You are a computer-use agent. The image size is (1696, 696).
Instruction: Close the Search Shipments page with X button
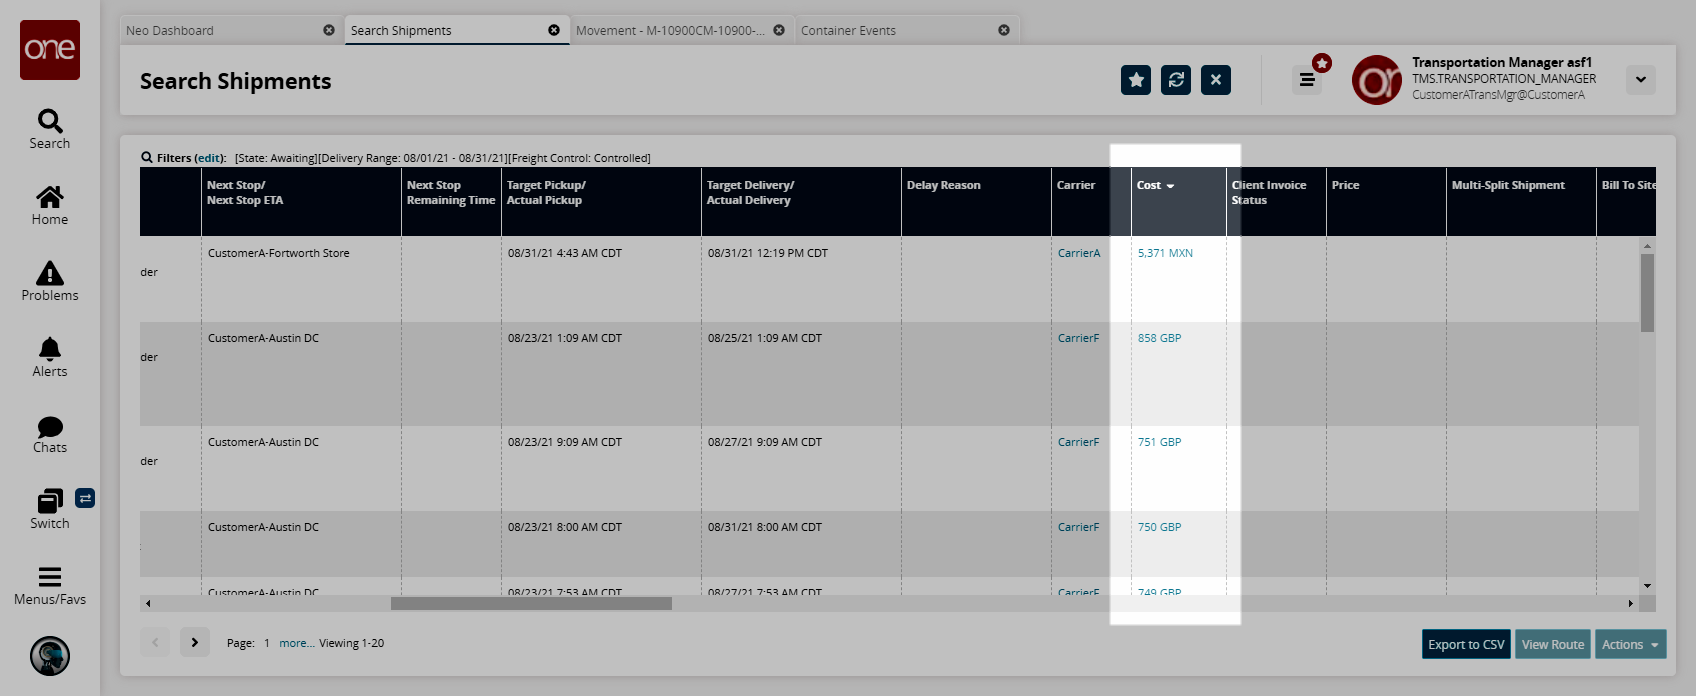coord(1216,80)
